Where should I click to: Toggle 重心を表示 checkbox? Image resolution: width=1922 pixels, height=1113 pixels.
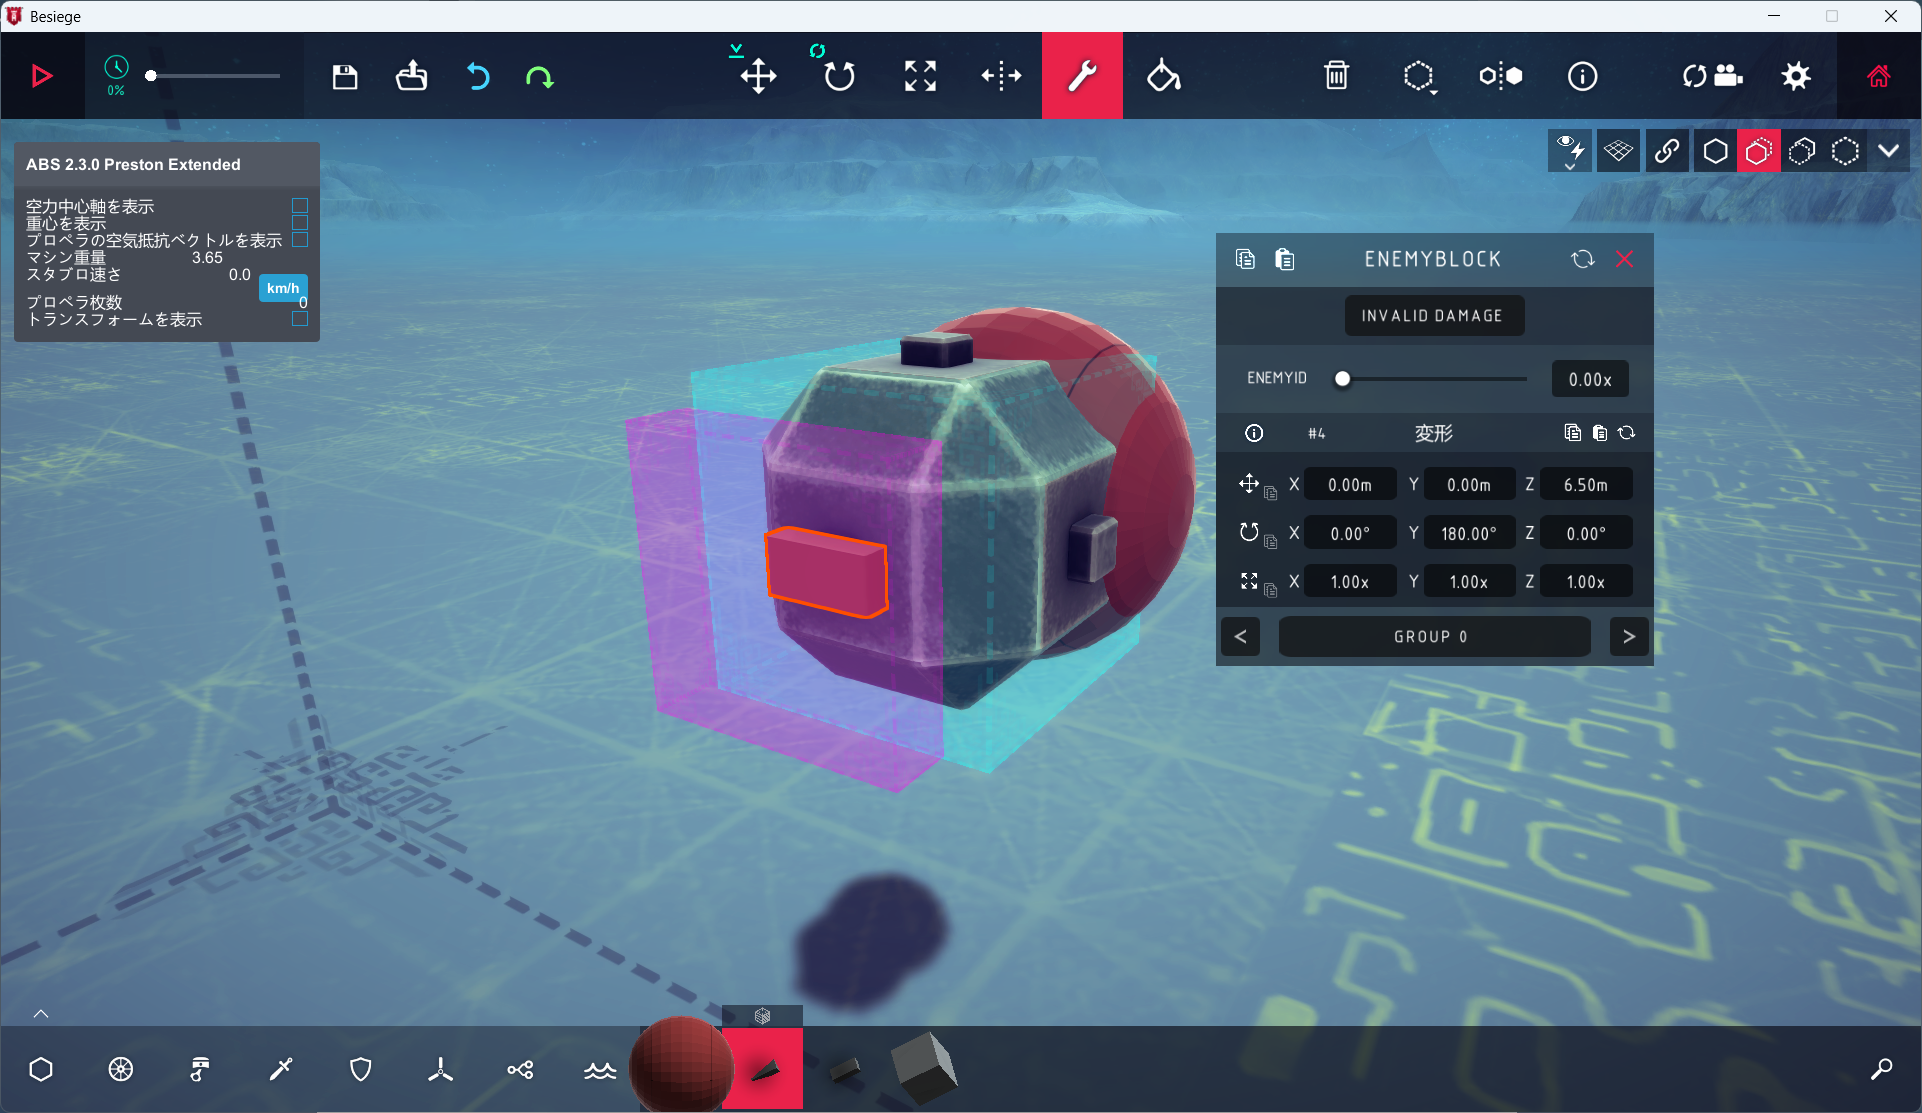[299, 223]
